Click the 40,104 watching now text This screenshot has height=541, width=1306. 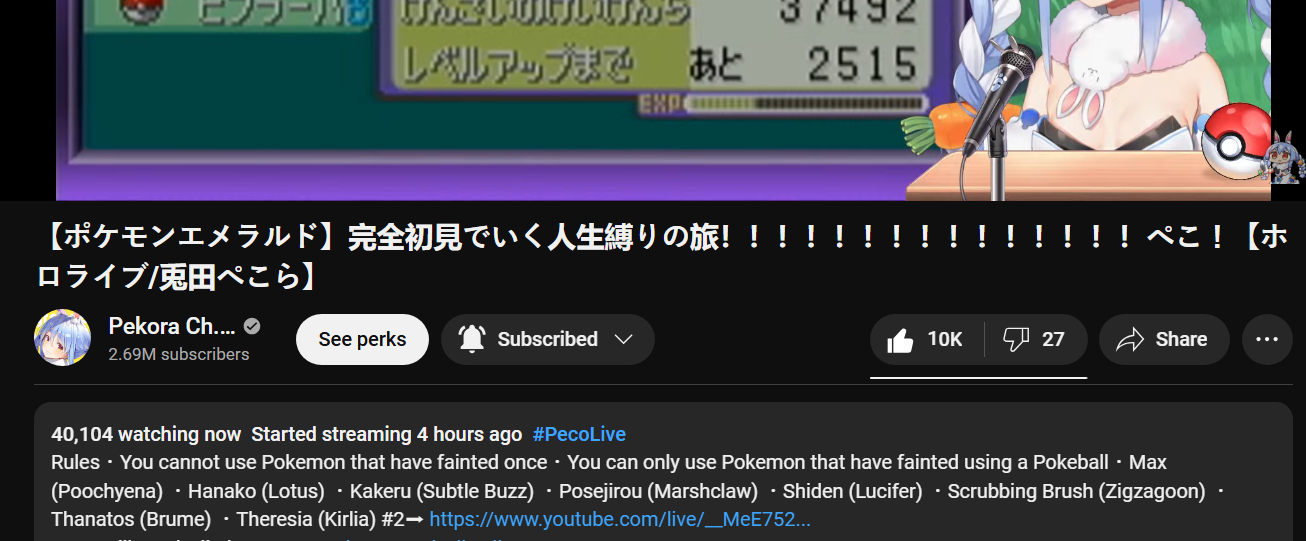[x=146, y=434]
